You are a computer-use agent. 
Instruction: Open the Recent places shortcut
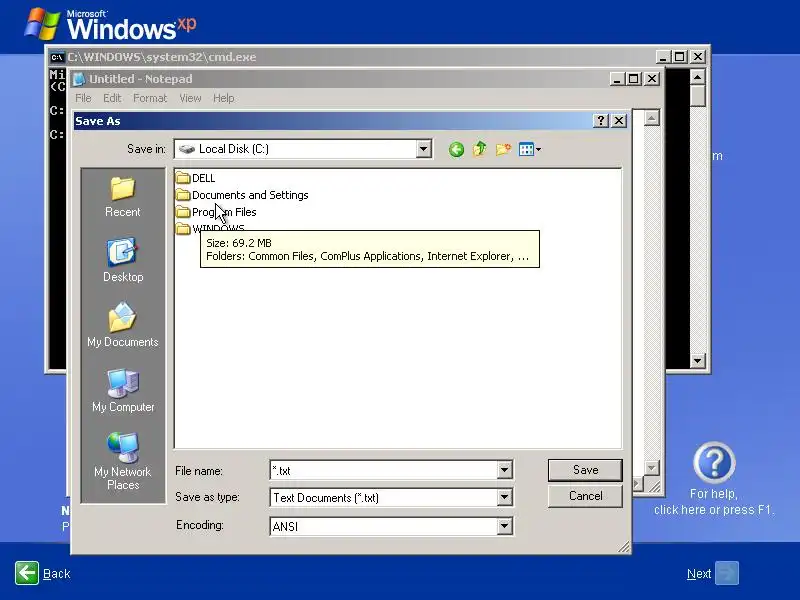tap(122, 197)
